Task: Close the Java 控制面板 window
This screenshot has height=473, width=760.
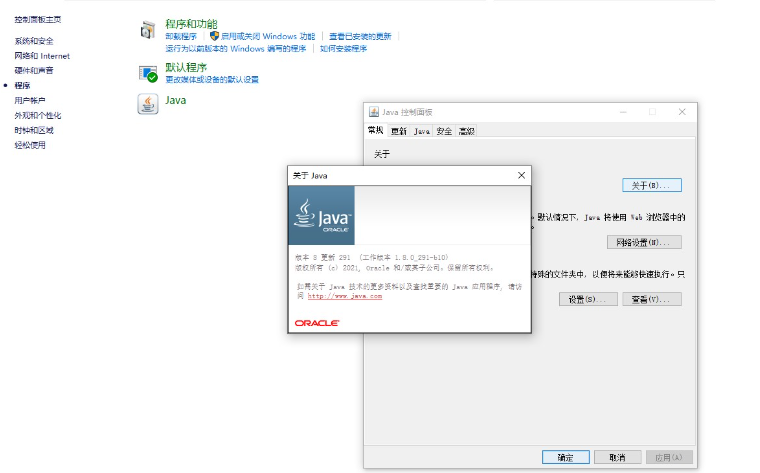Action: 682,112
